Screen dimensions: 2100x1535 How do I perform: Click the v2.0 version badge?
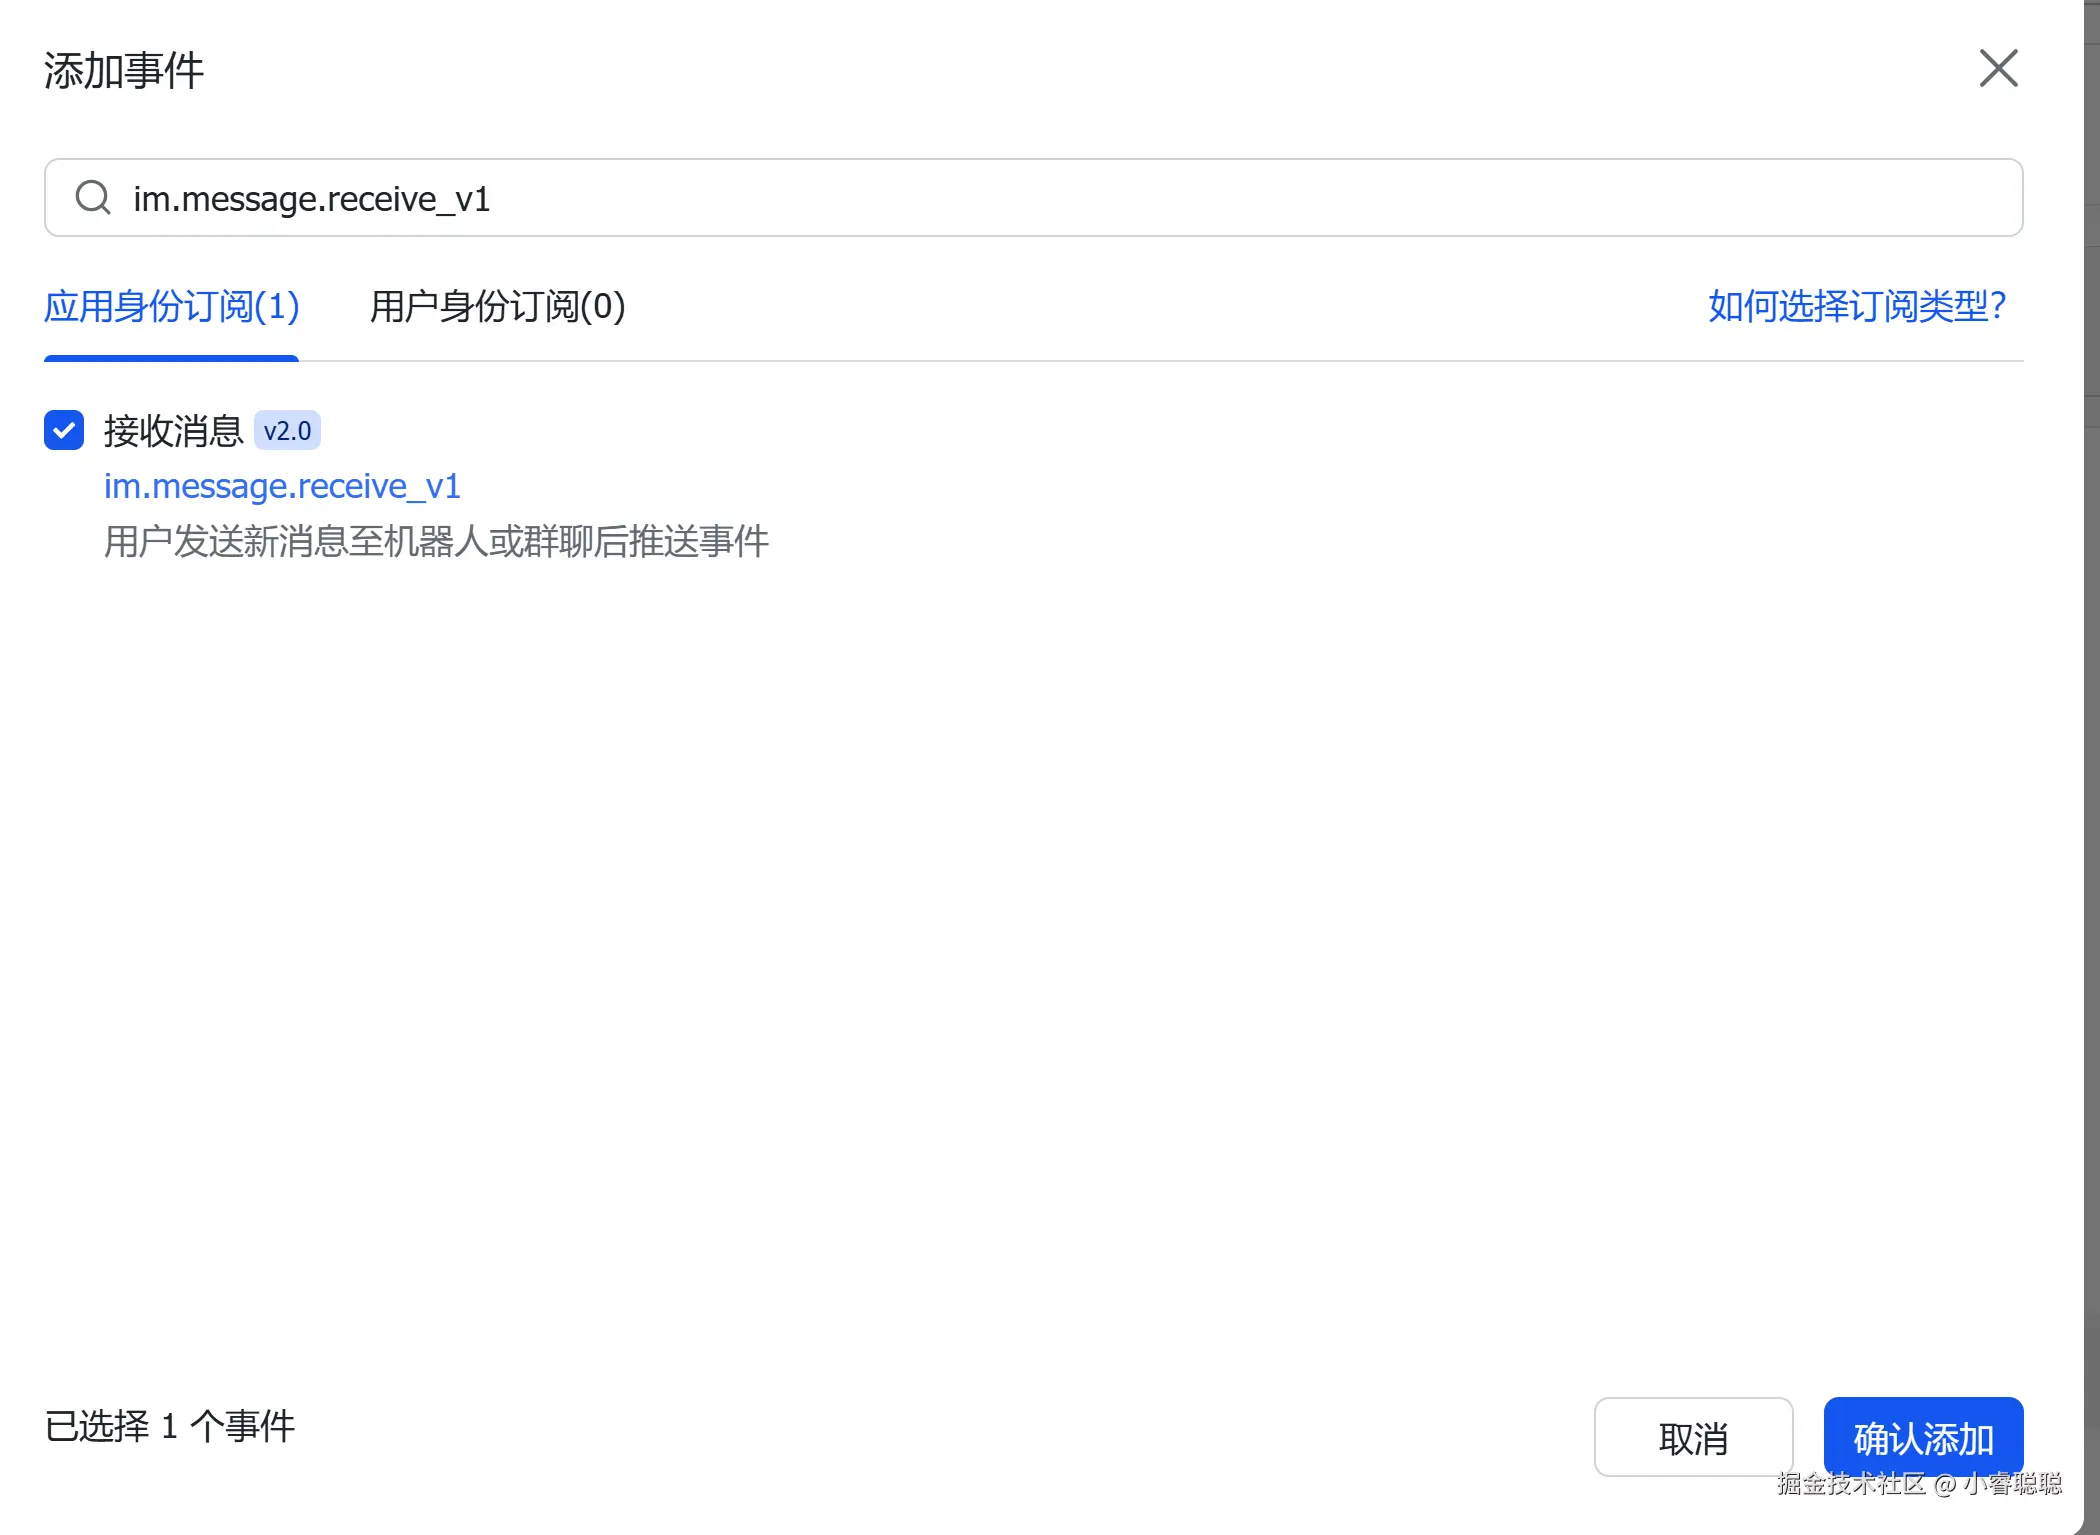(287, 431)
